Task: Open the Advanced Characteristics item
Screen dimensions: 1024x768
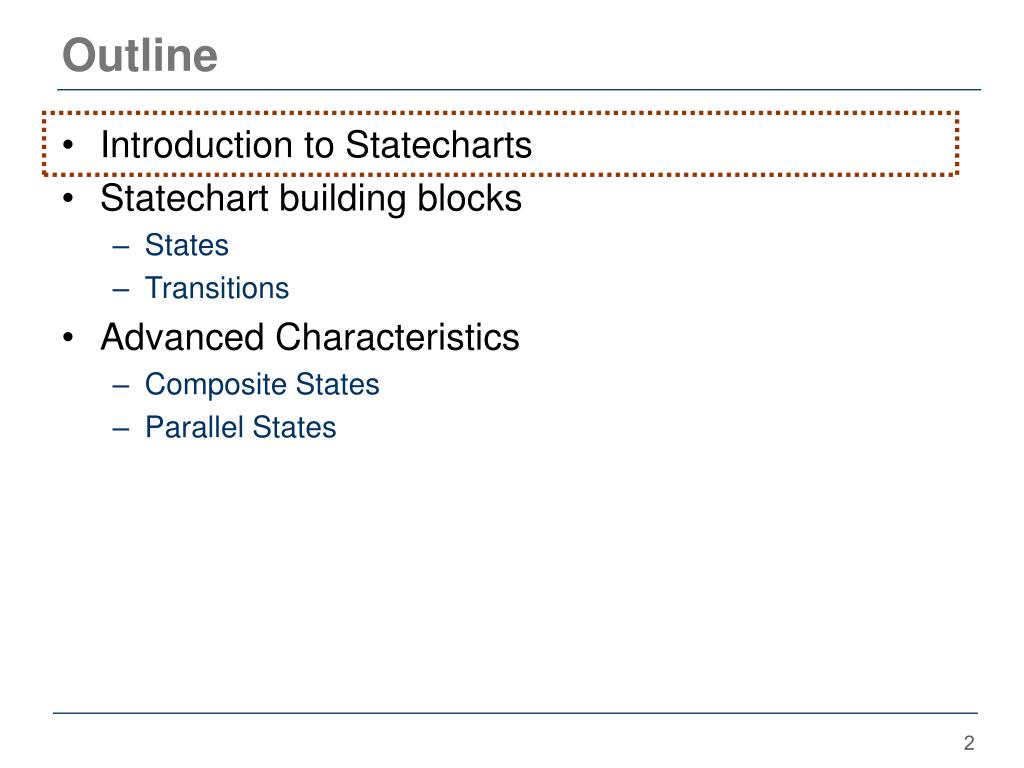Action: coord(310,338)
